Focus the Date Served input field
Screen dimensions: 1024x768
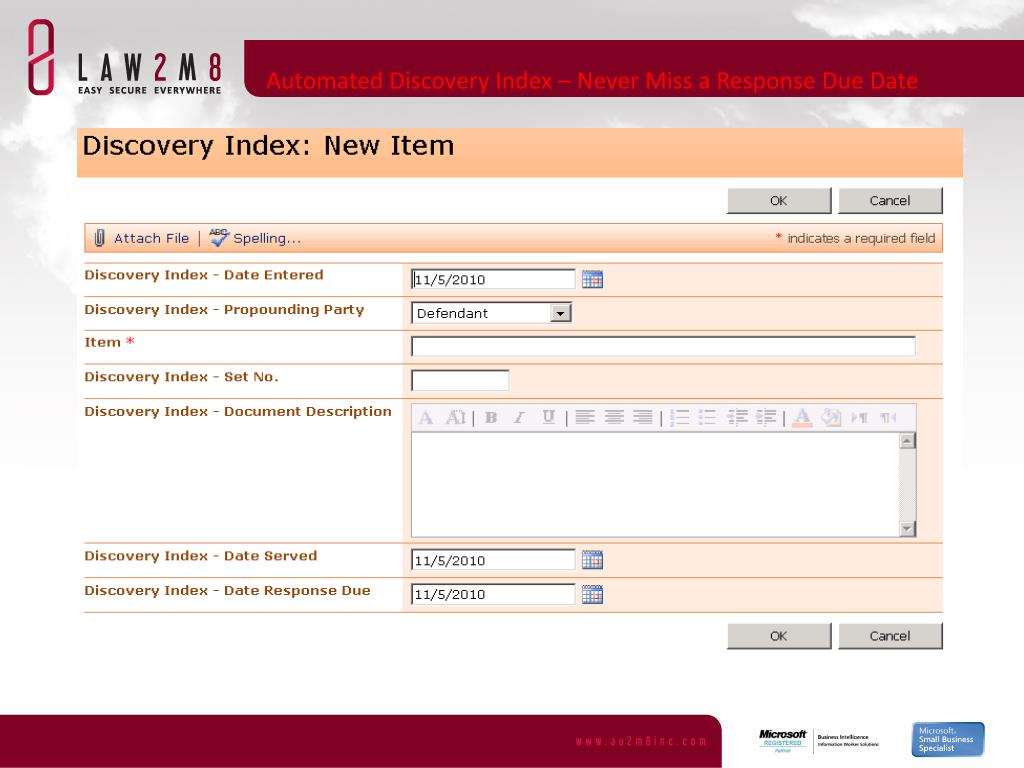point(493,560)
